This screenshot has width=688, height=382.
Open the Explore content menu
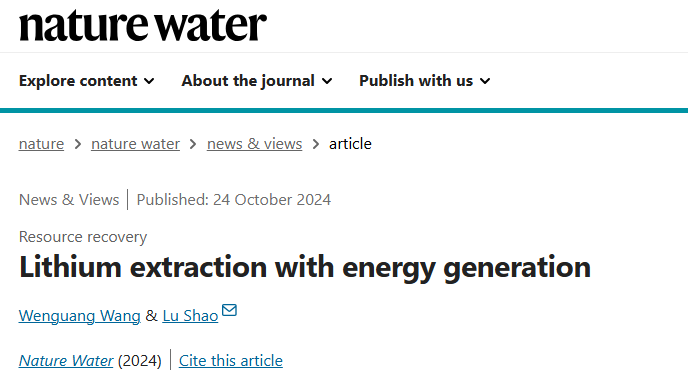[x=86, y=81]
